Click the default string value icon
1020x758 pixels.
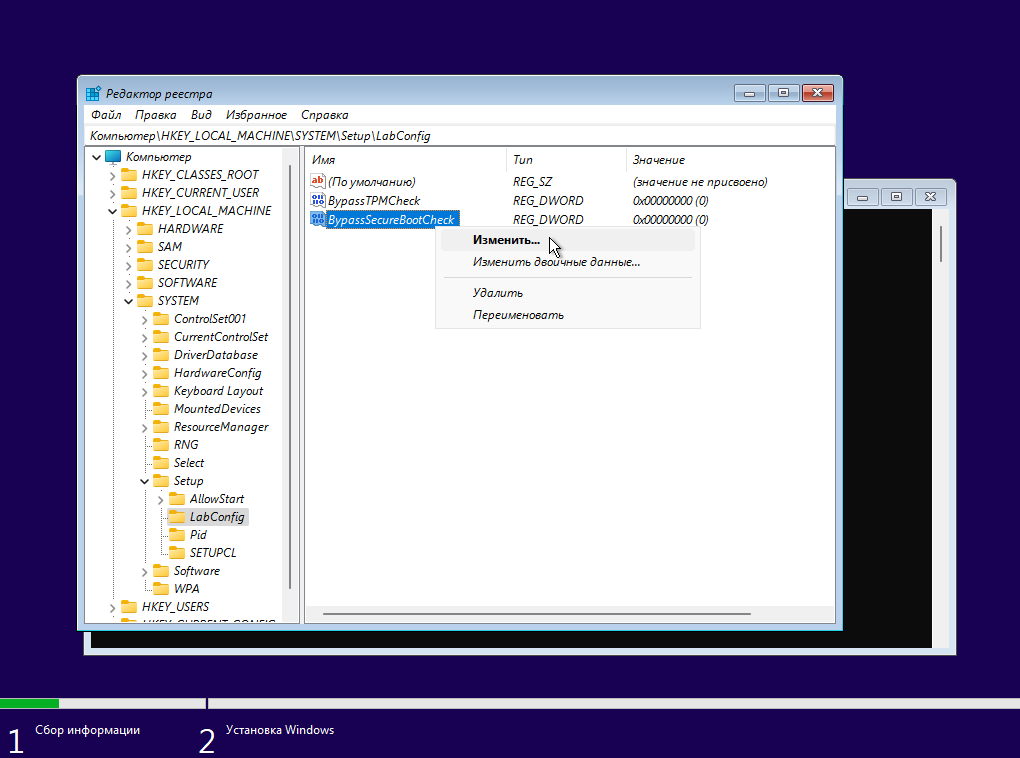[x=318, y=182]
